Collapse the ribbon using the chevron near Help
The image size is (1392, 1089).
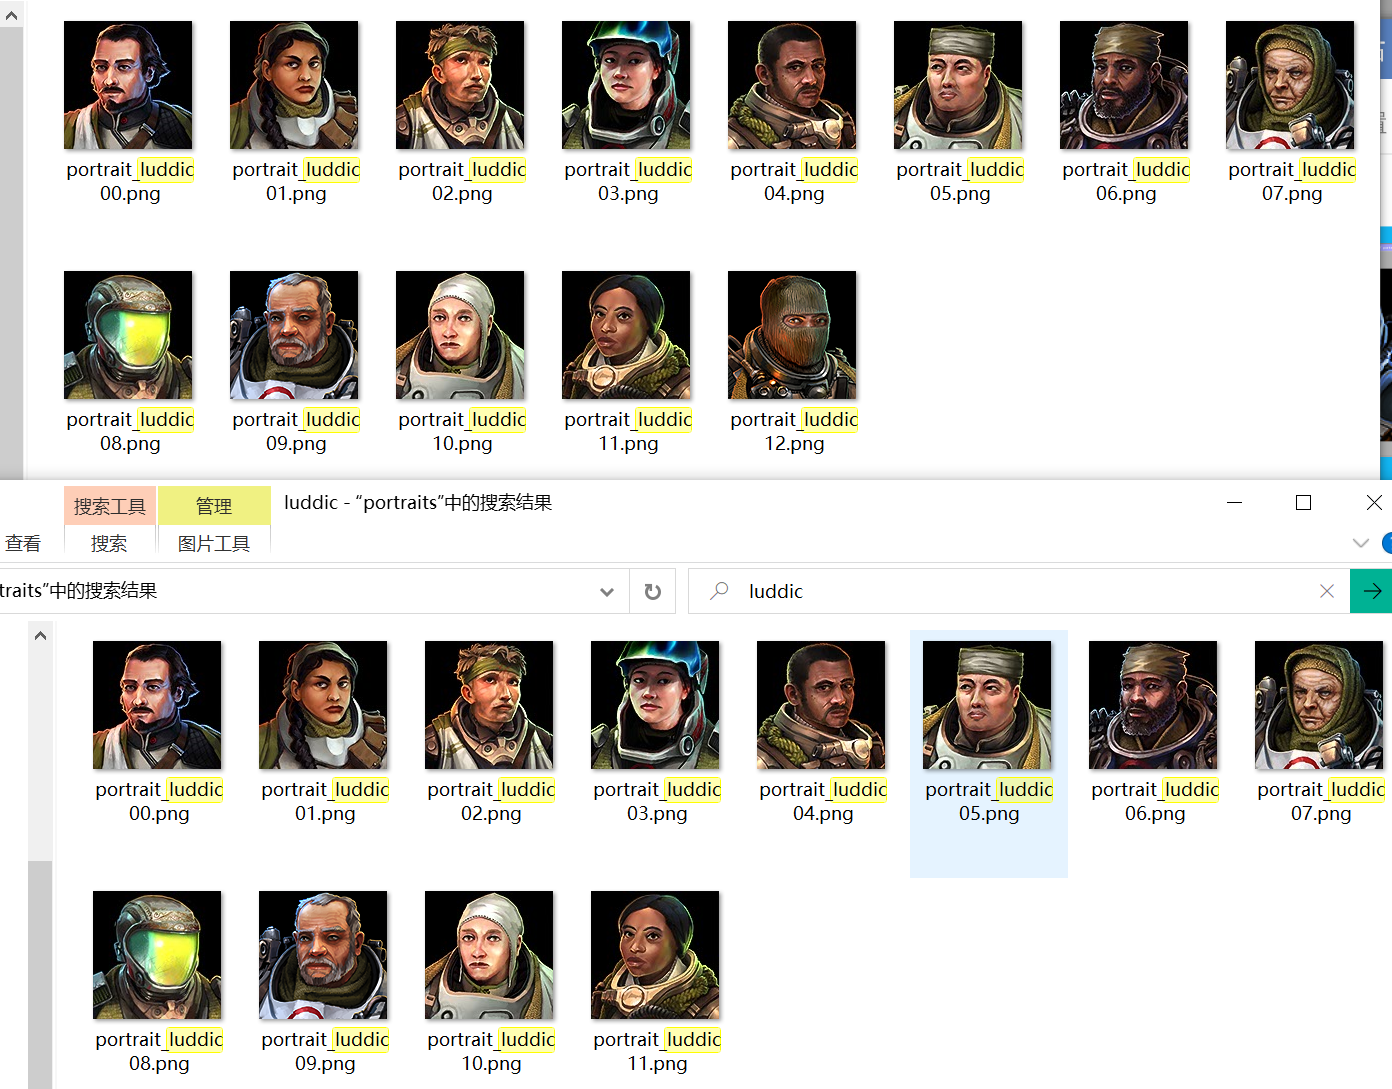pyautogui.click(x=1361, y=543)
